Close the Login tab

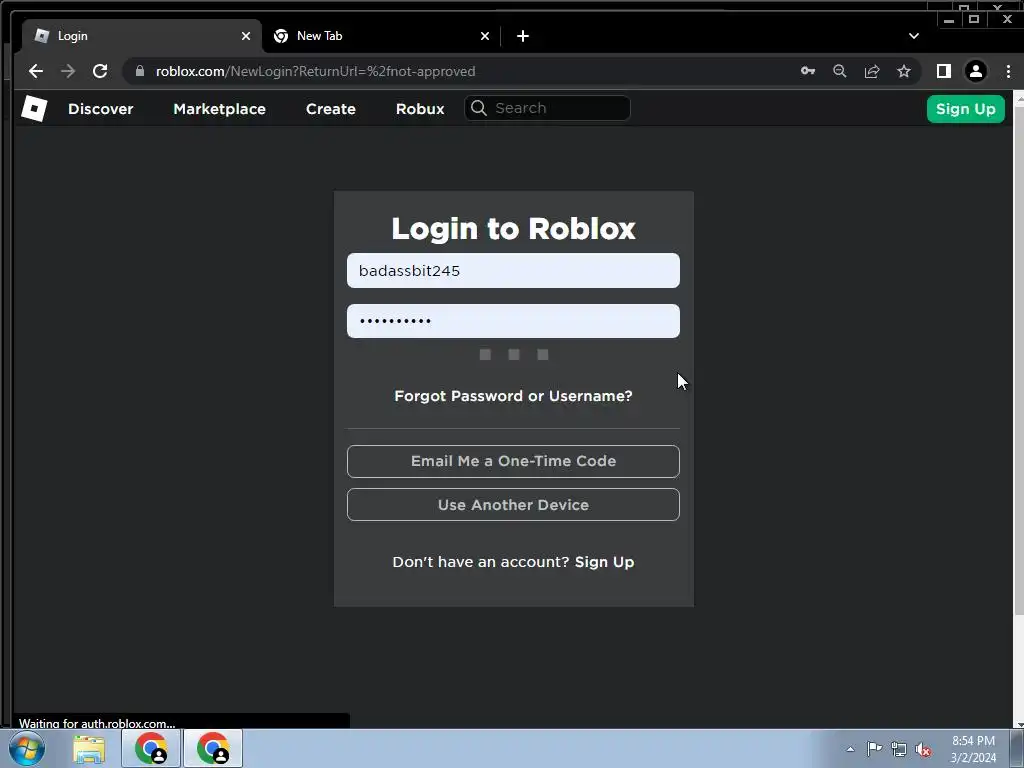(246, 36)
